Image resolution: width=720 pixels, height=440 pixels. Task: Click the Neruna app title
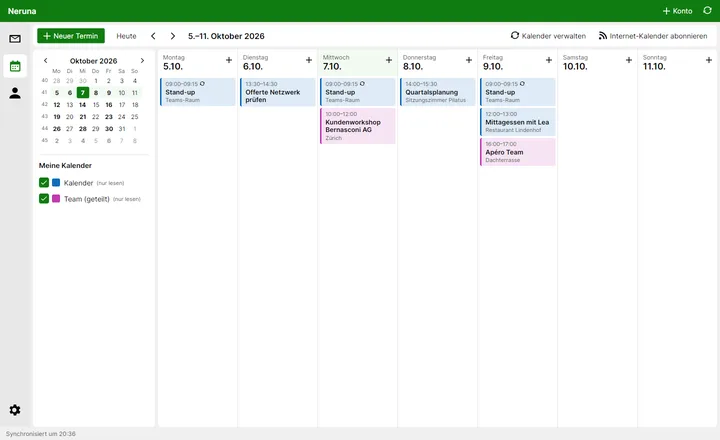22,11
